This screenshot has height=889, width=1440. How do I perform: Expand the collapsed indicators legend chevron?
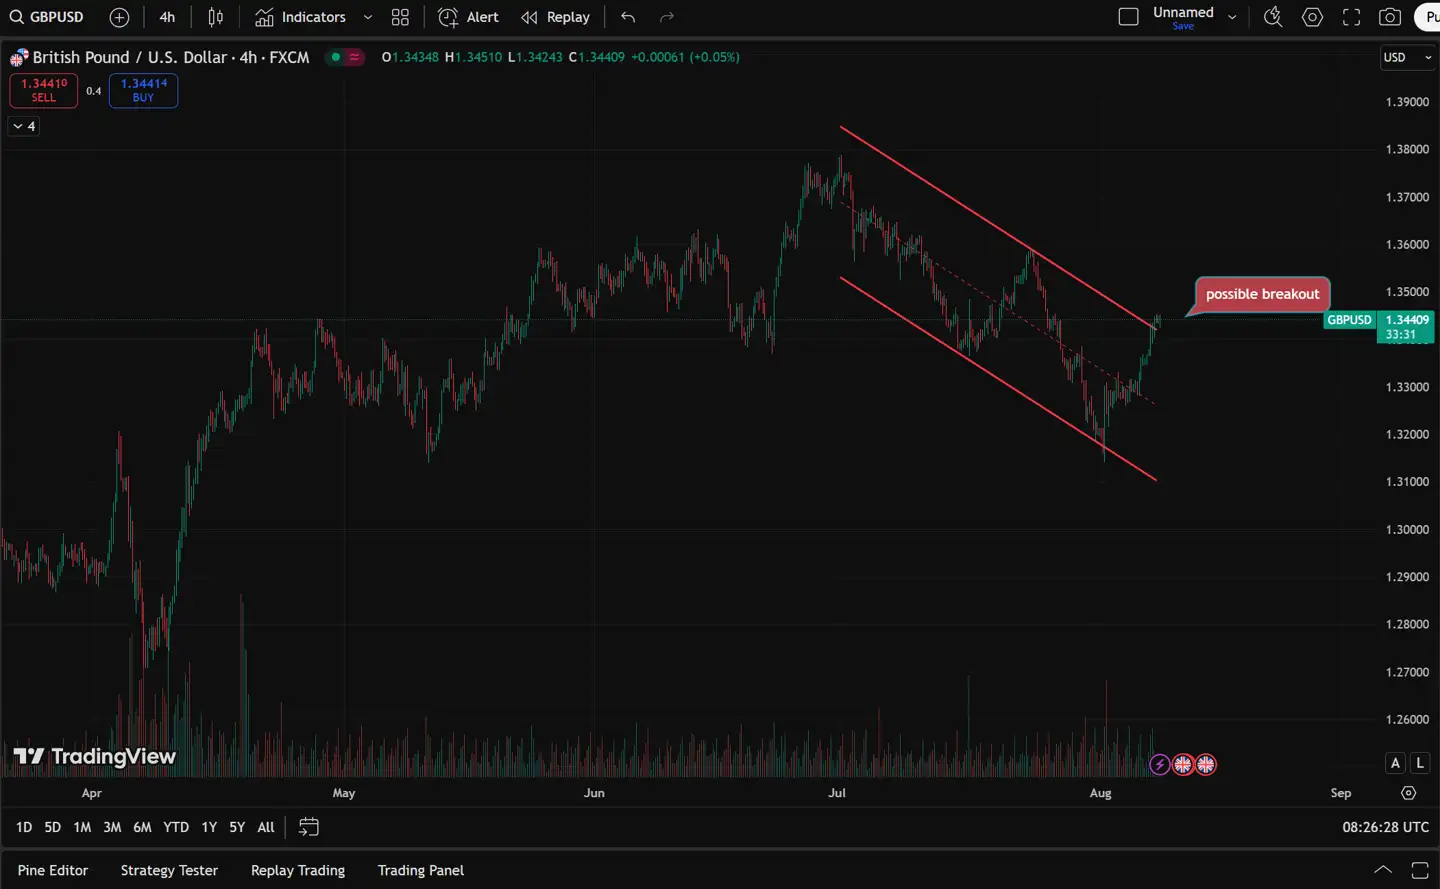coord(24,126)
